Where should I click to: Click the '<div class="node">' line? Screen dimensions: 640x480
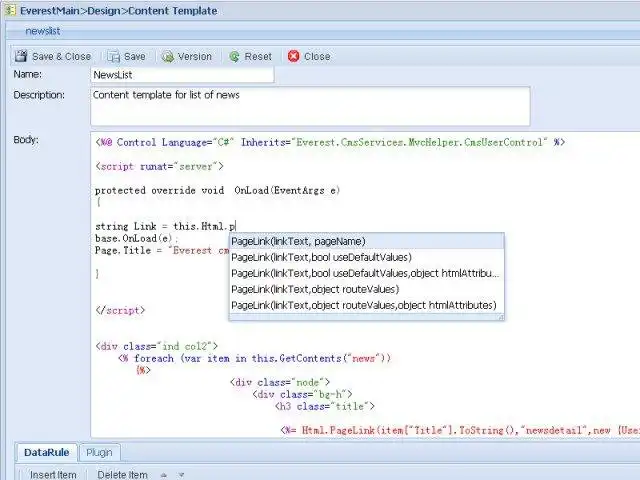pyautogui.click(x=280, y=382)
